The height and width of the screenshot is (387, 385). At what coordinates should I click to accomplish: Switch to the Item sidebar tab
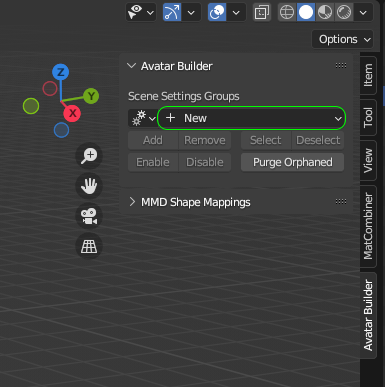[x=368, y=75]
